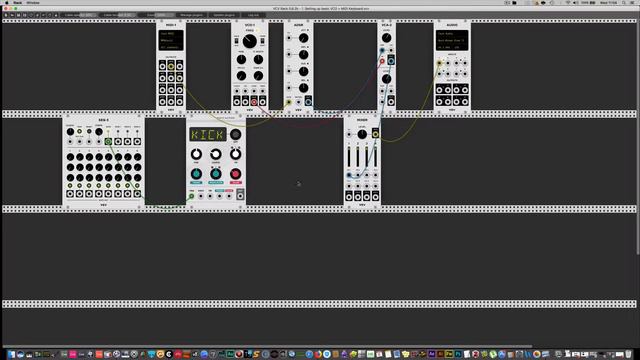
Task: Click round button beside KICK display
Action: coord(235,134)
